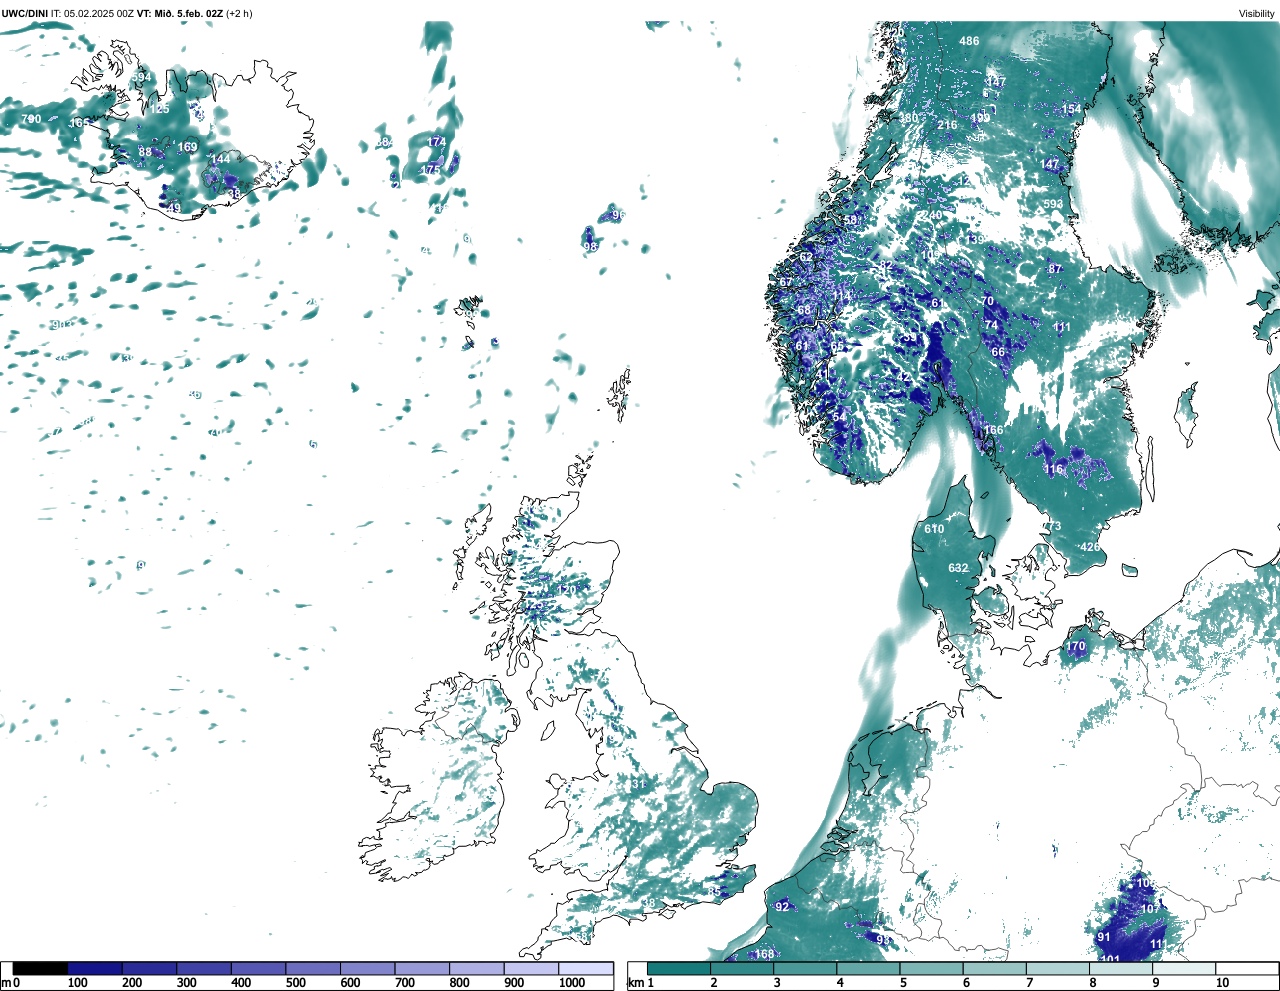1280x991 pixels.
Task: Click the '85' value in southeast England
Action: click(x=714, y=891)
